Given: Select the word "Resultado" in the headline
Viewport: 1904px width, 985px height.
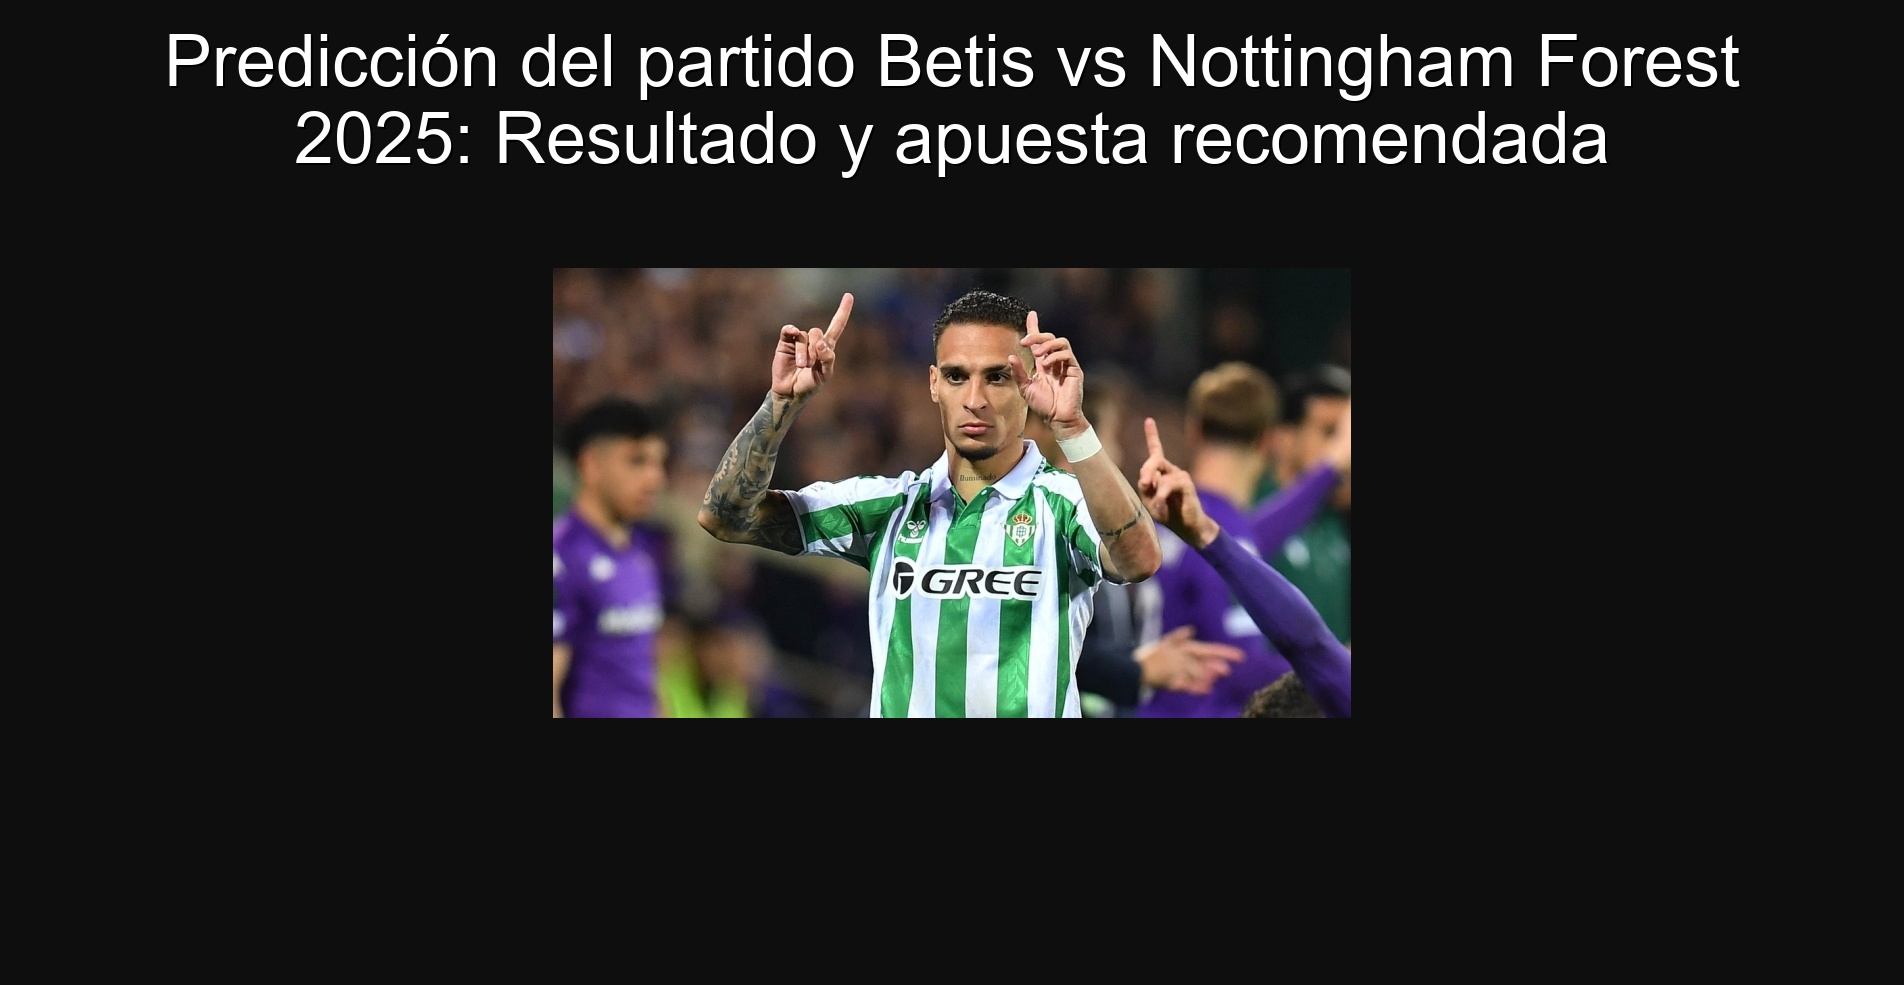Looking at the screenshot, I should click(657, 139).
